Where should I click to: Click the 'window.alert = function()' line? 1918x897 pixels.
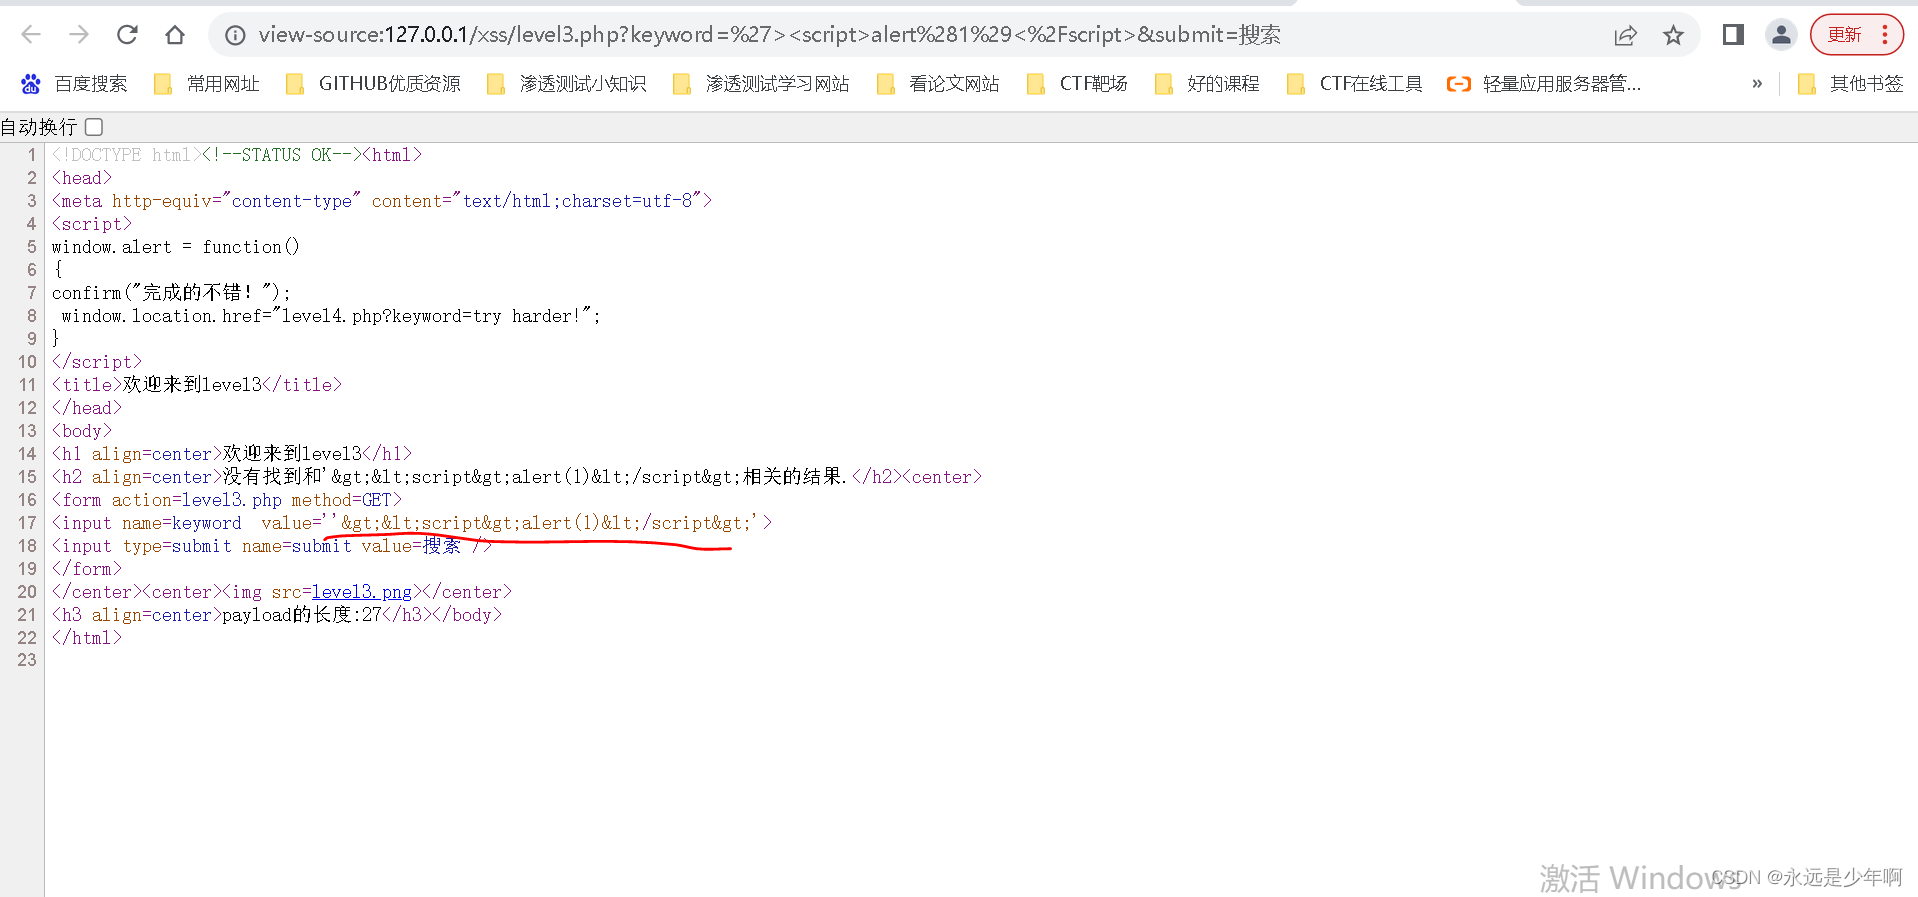(x=176, y=247)
